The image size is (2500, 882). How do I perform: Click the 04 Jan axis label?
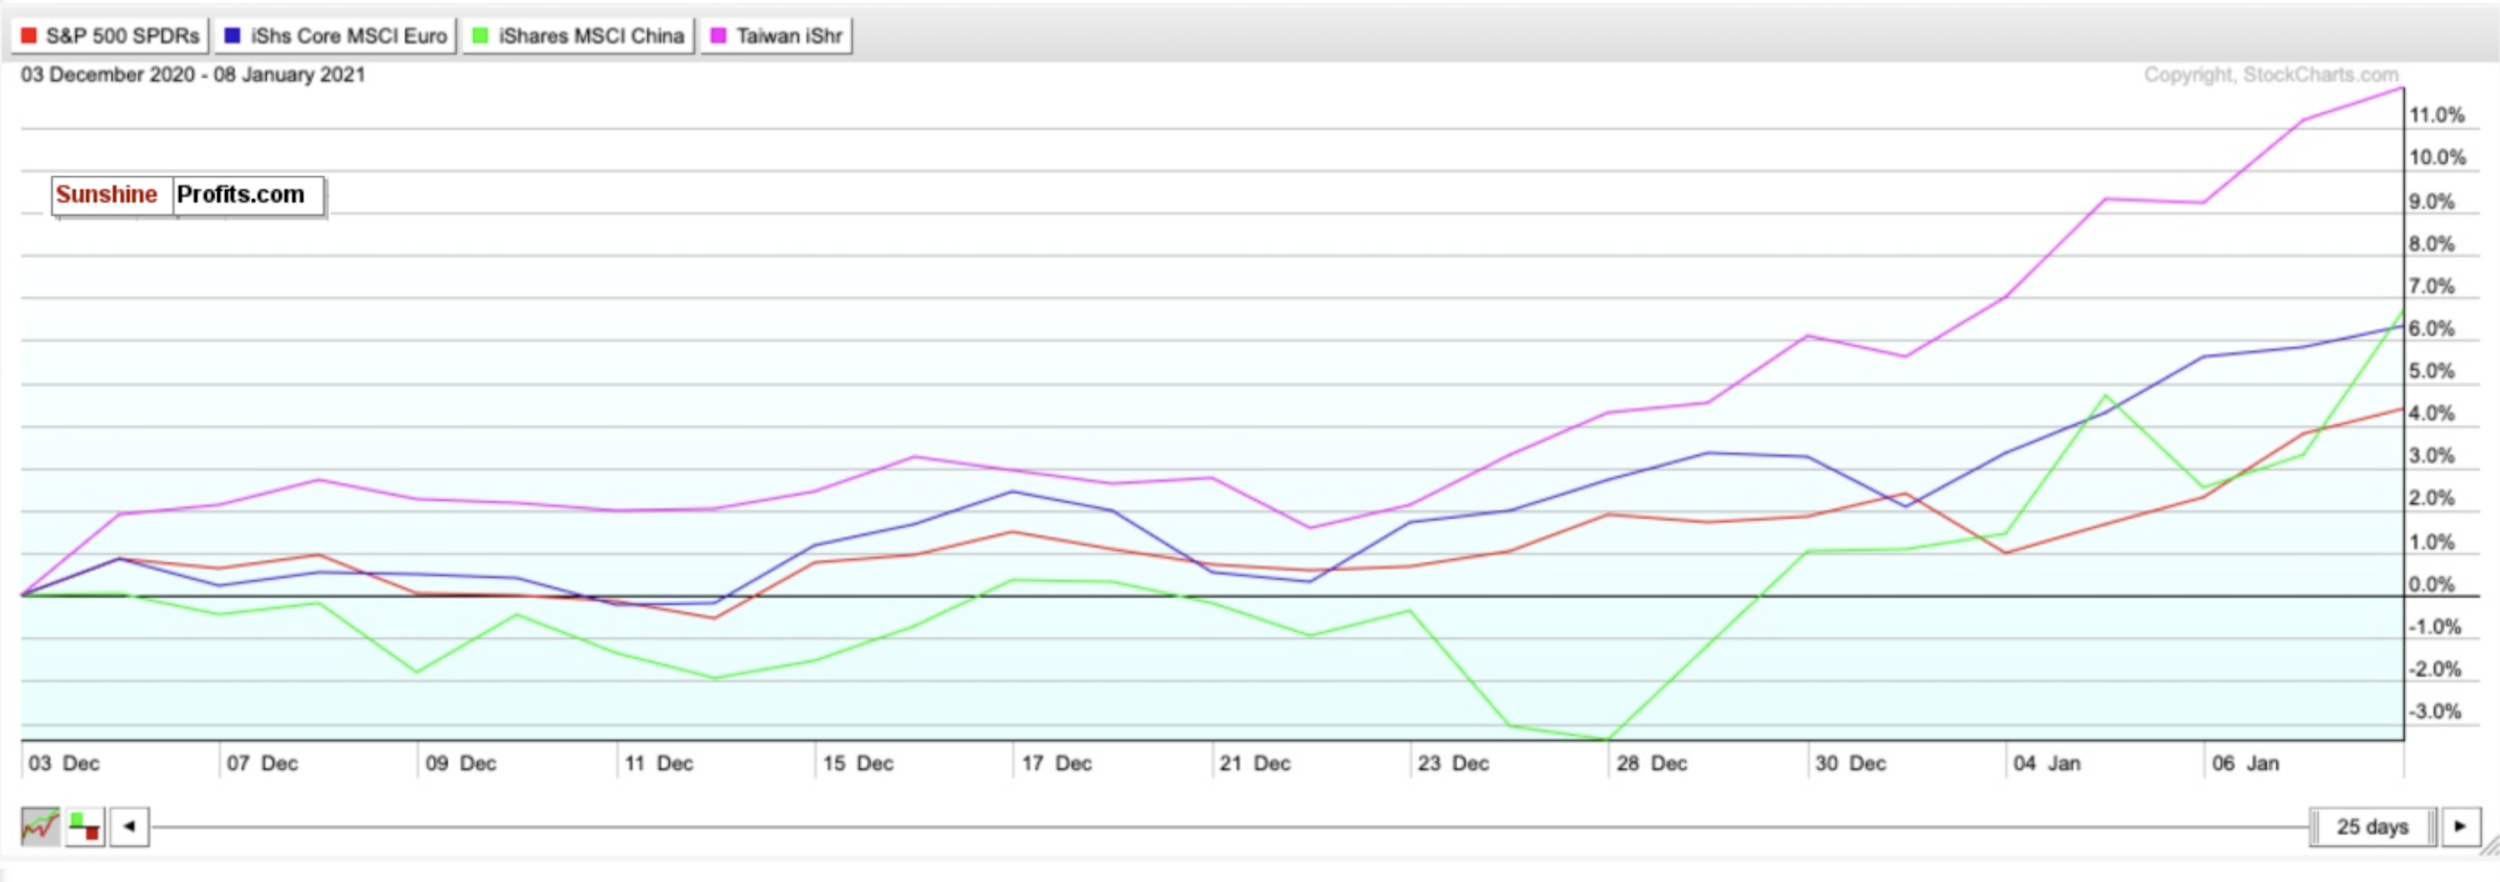pyautogui.click(x=2048, y=764)
